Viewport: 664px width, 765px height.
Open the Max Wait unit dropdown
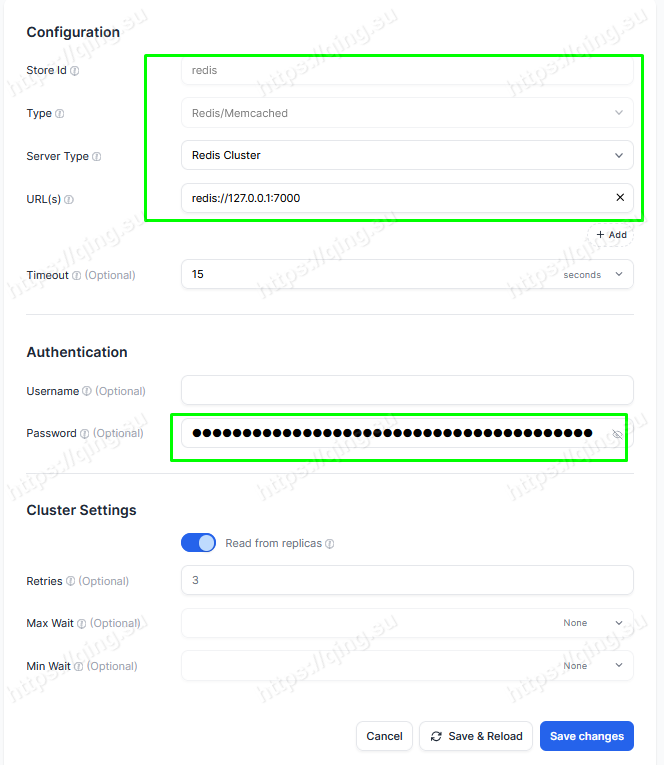(x=593, y=623)
